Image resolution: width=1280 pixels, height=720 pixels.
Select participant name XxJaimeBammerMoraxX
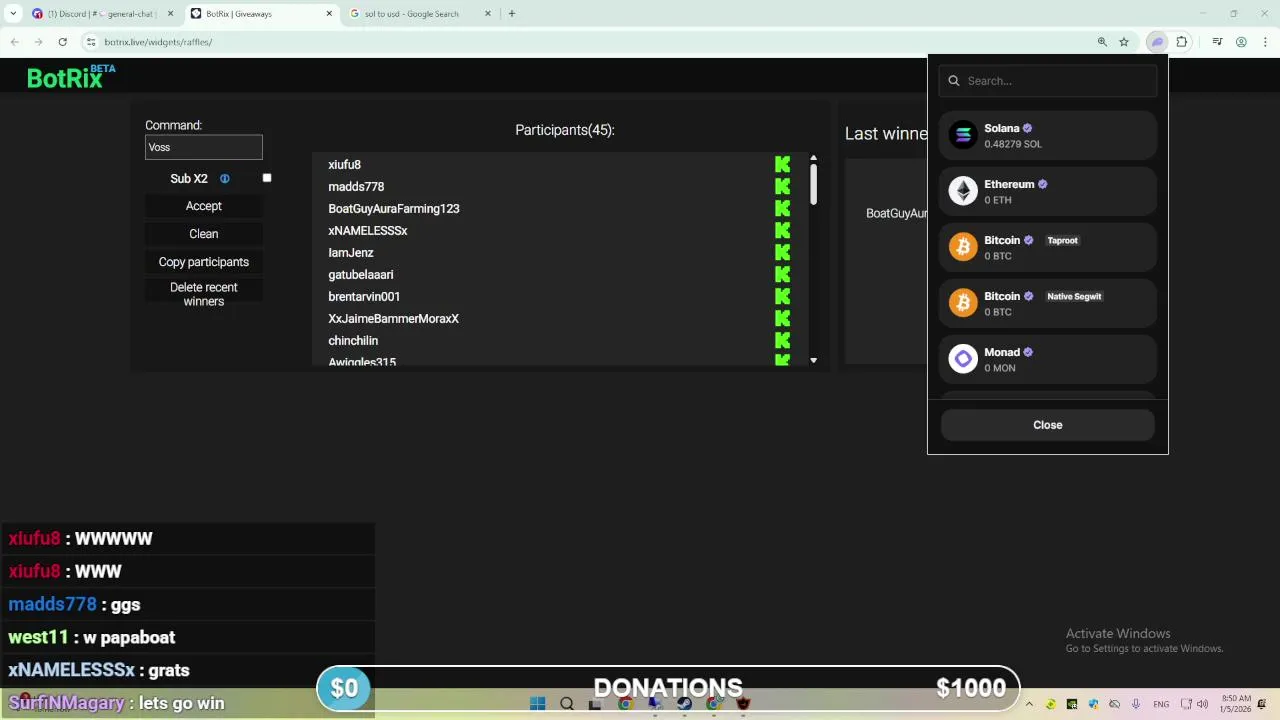pyautogui.click(x=393, y=319)
